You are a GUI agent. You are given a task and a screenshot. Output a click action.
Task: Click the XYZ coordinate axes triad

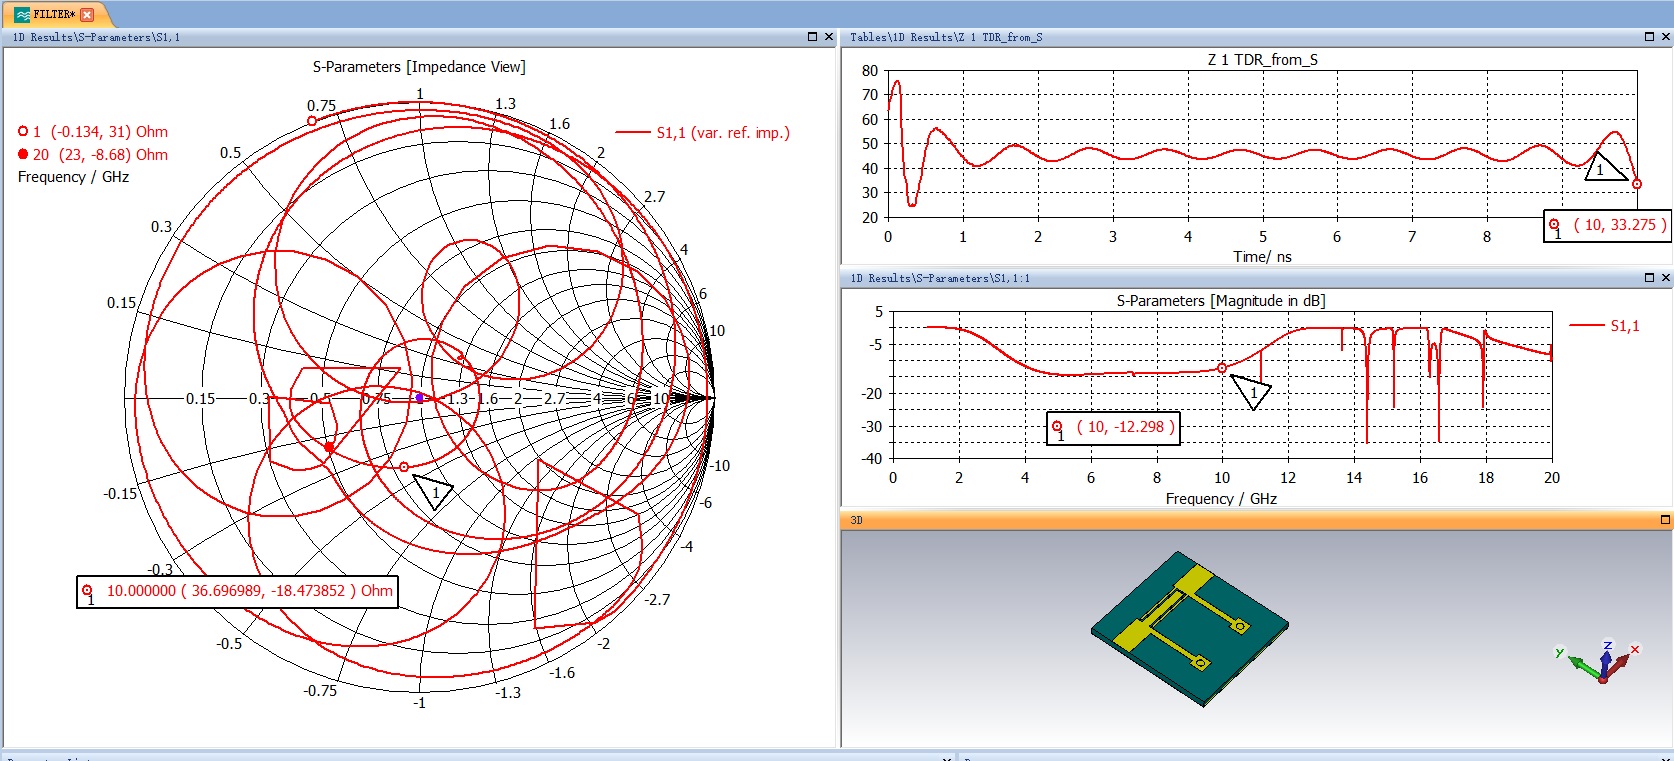coord(1600,662)
